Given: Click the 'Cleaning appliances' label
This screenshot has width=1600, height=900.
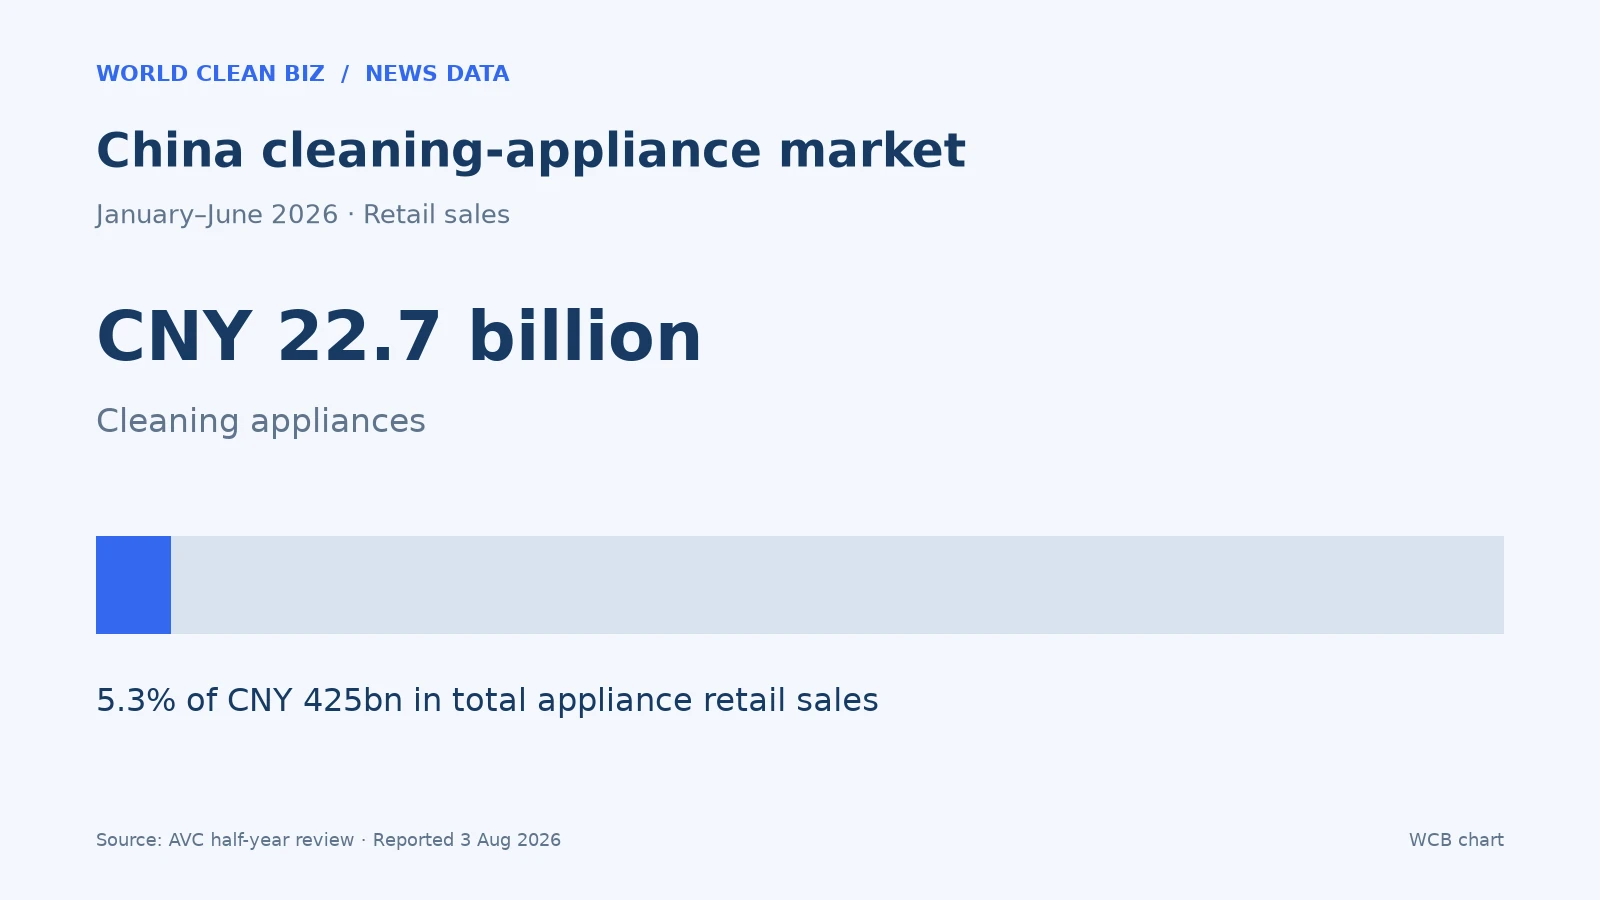Looking at the screenshot, I should [x=261, y=421].
